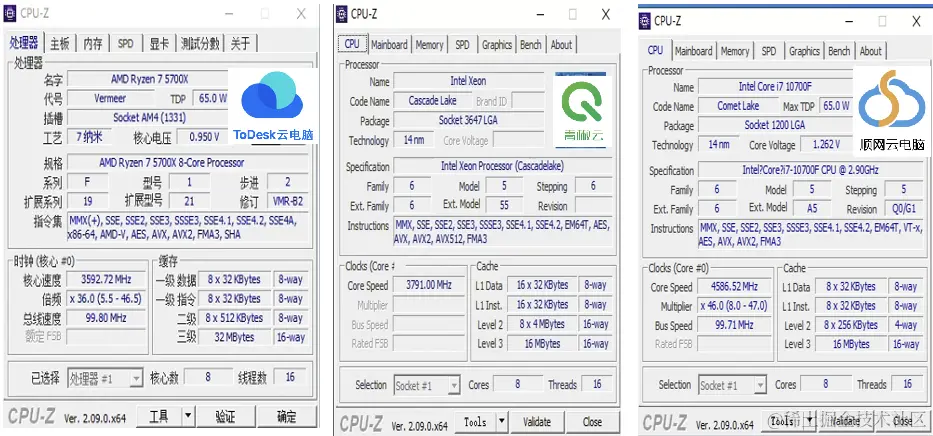
Task: Open Tools dropdown arrow in middle window
Action: pos(502,422)
